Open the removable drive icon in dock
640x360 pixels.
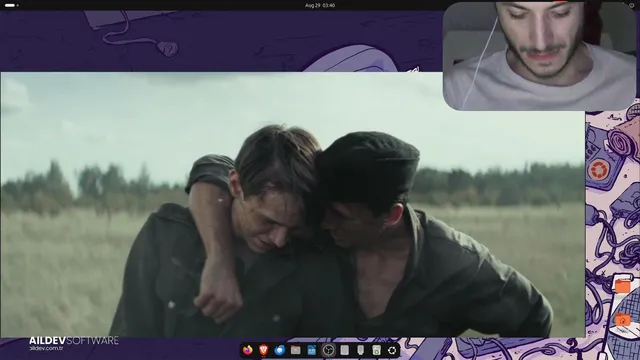tap(360, 350)
